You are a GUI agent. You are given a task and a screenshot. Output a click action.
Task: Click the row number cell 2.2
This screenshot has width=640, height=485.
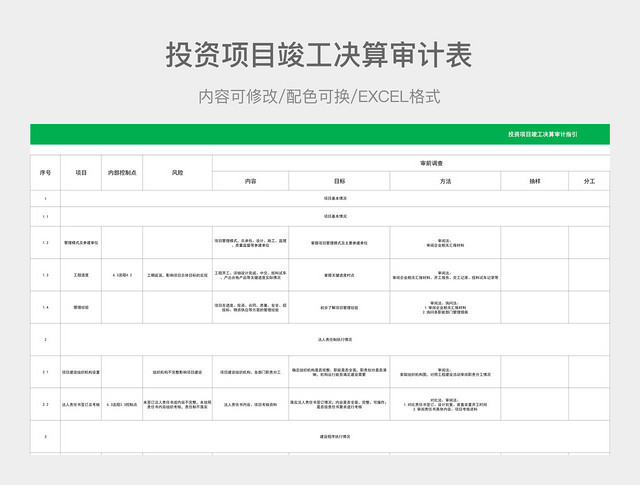pos(45,404)
